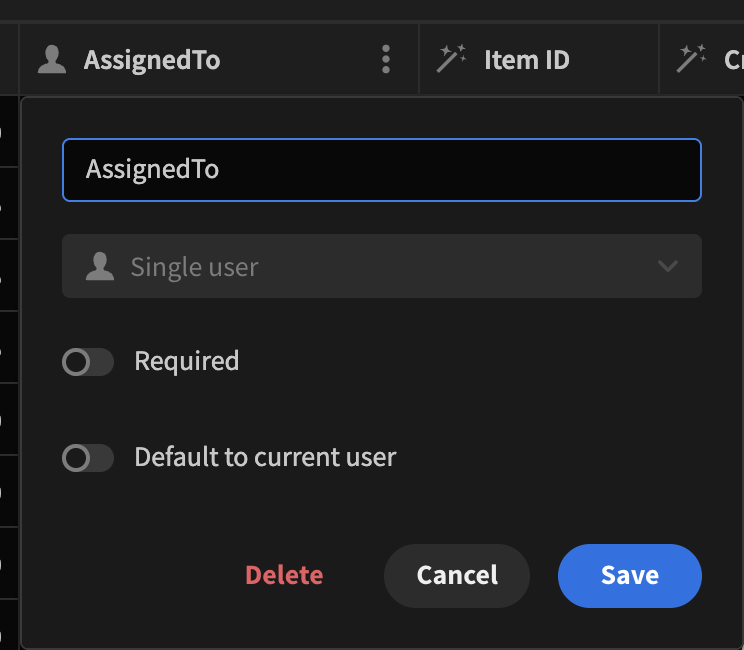Viewport: 744px width, 650px height.
Task: Click the person icon in AssignedTo header
Action: click(x=52, y=60)
